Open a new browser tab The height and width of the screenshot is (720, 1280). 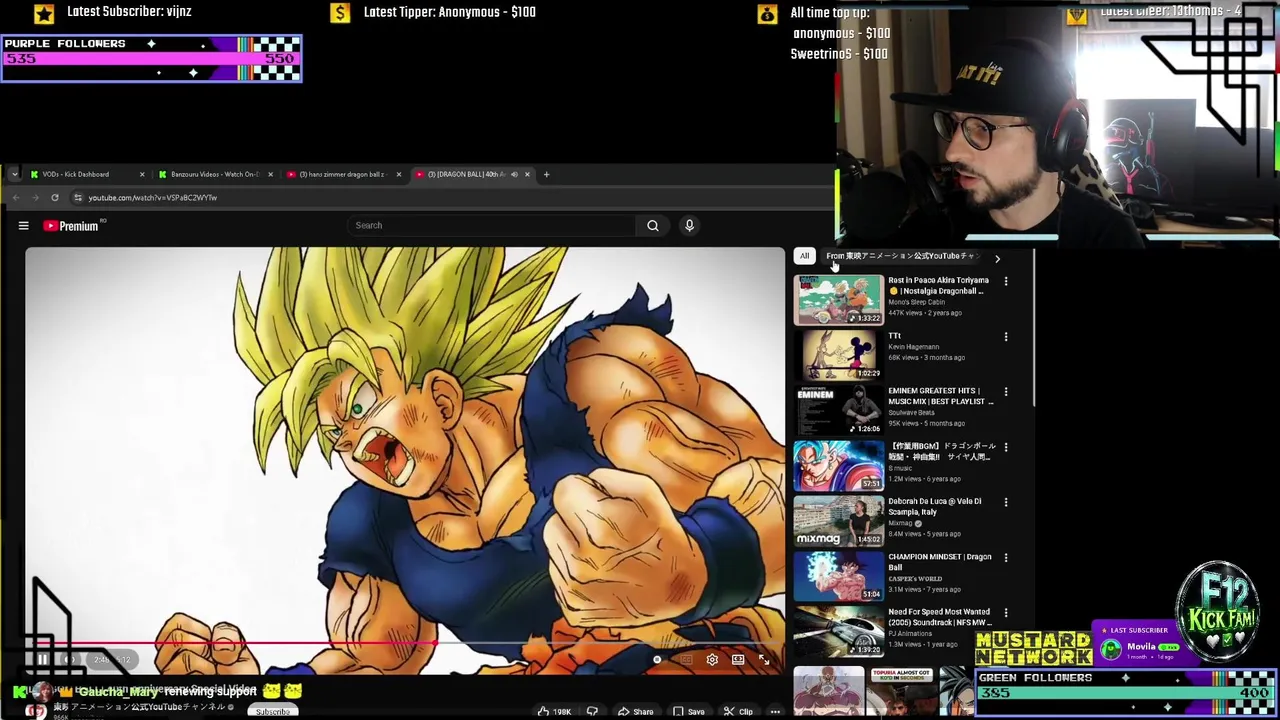pos(546,175)
